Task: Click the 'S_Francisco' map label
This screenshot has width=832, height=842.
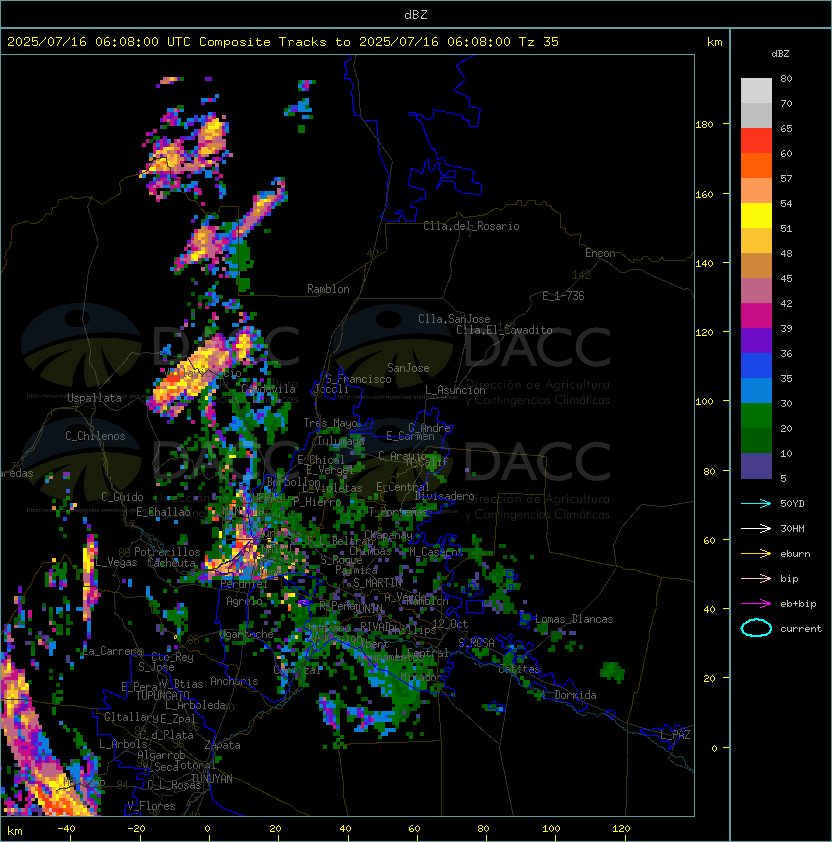Action: 358,379
